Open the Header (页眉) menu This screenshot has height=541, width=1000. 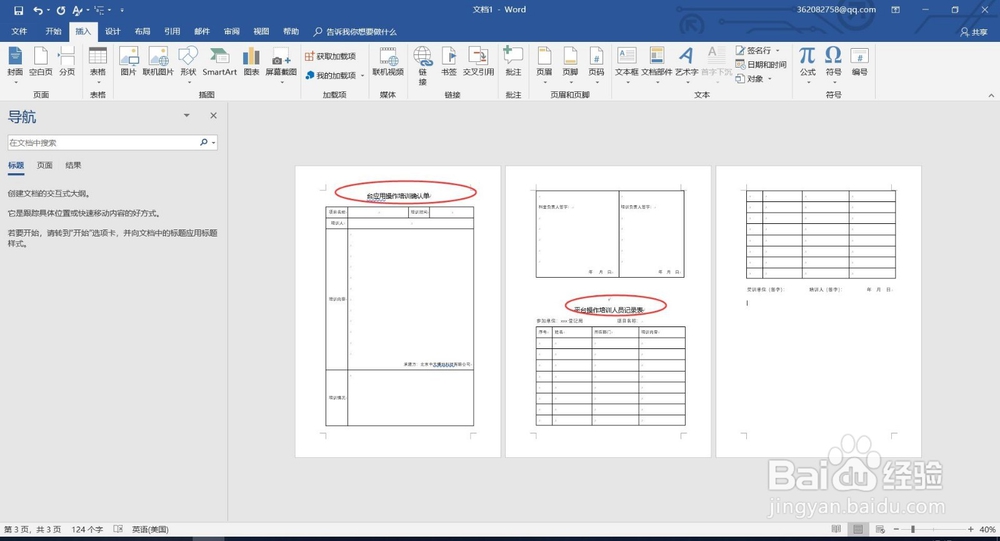[544, 65]
